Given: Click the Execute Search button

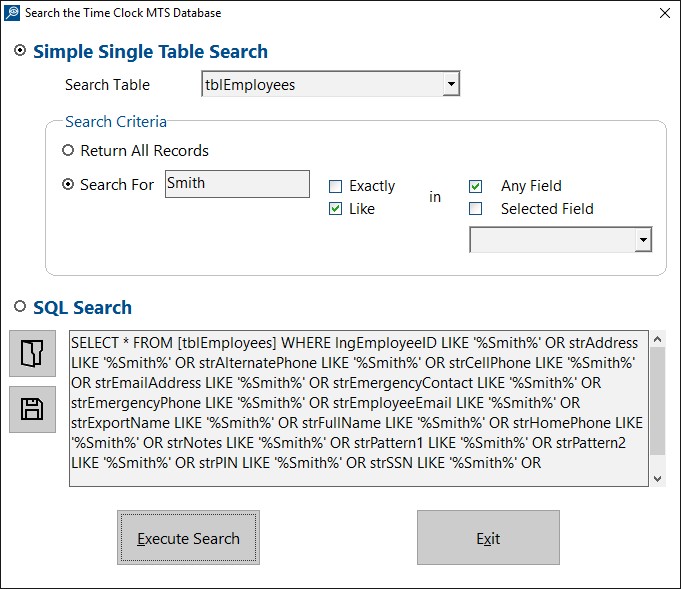Looking at the screenshot, I should (x=188, y=538).
